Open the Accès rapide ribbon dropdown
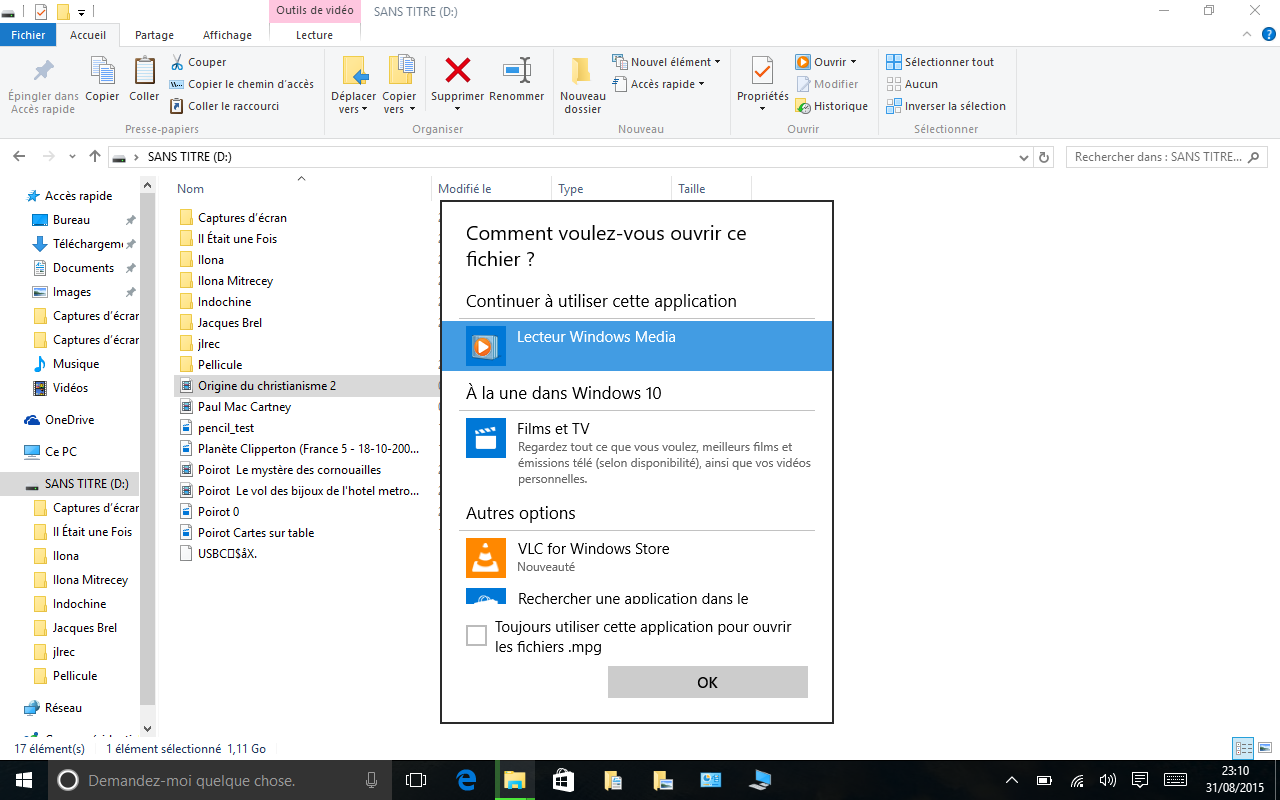Screen dimensions: 1280x800 (658, 84)
